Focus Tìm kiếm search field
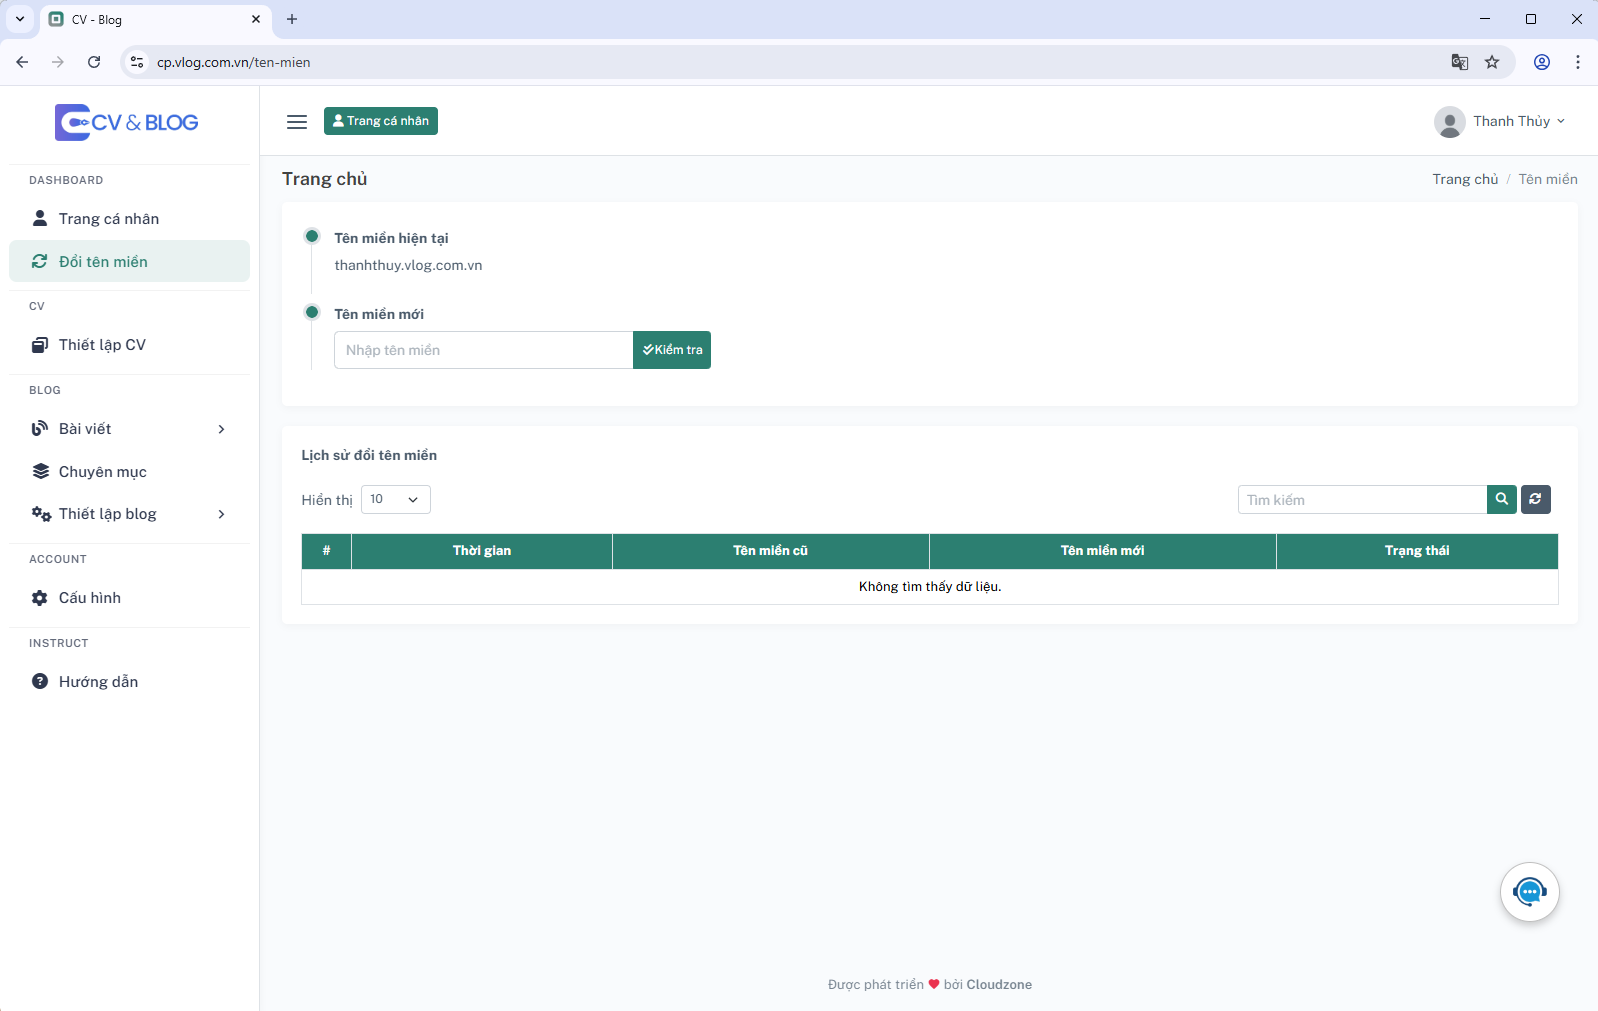Screen dimensions: 1598x1011 [1362, 499]
